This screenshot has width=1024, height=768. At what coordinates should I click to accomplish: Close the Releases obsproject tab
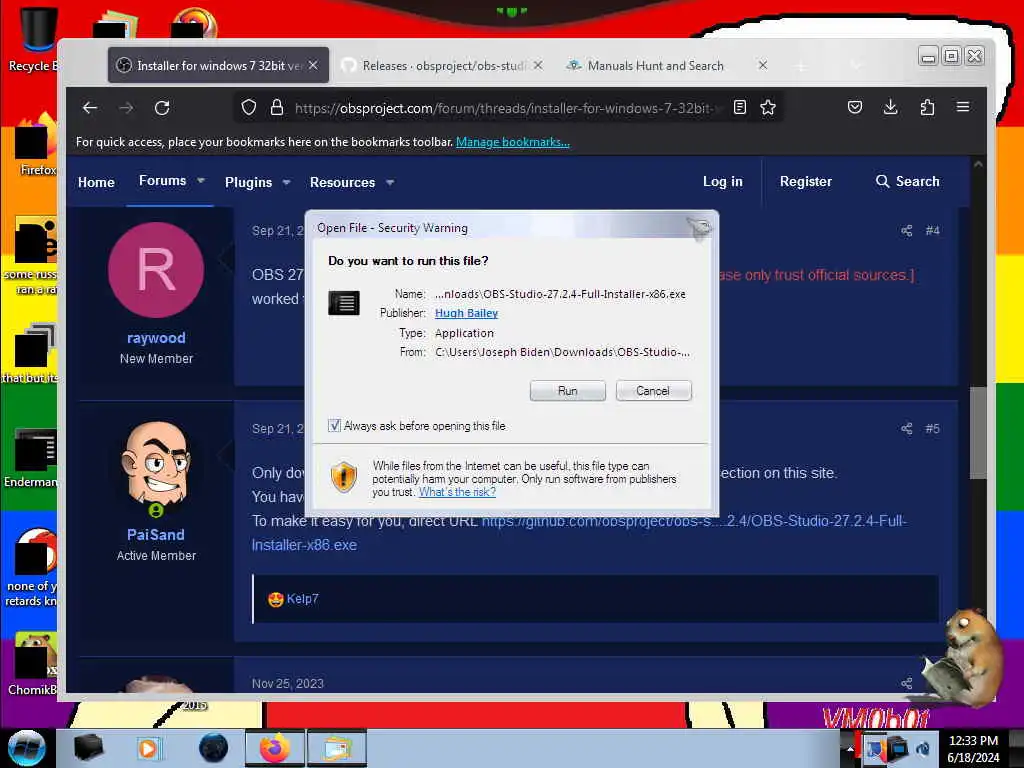click(x=538, y=65)
